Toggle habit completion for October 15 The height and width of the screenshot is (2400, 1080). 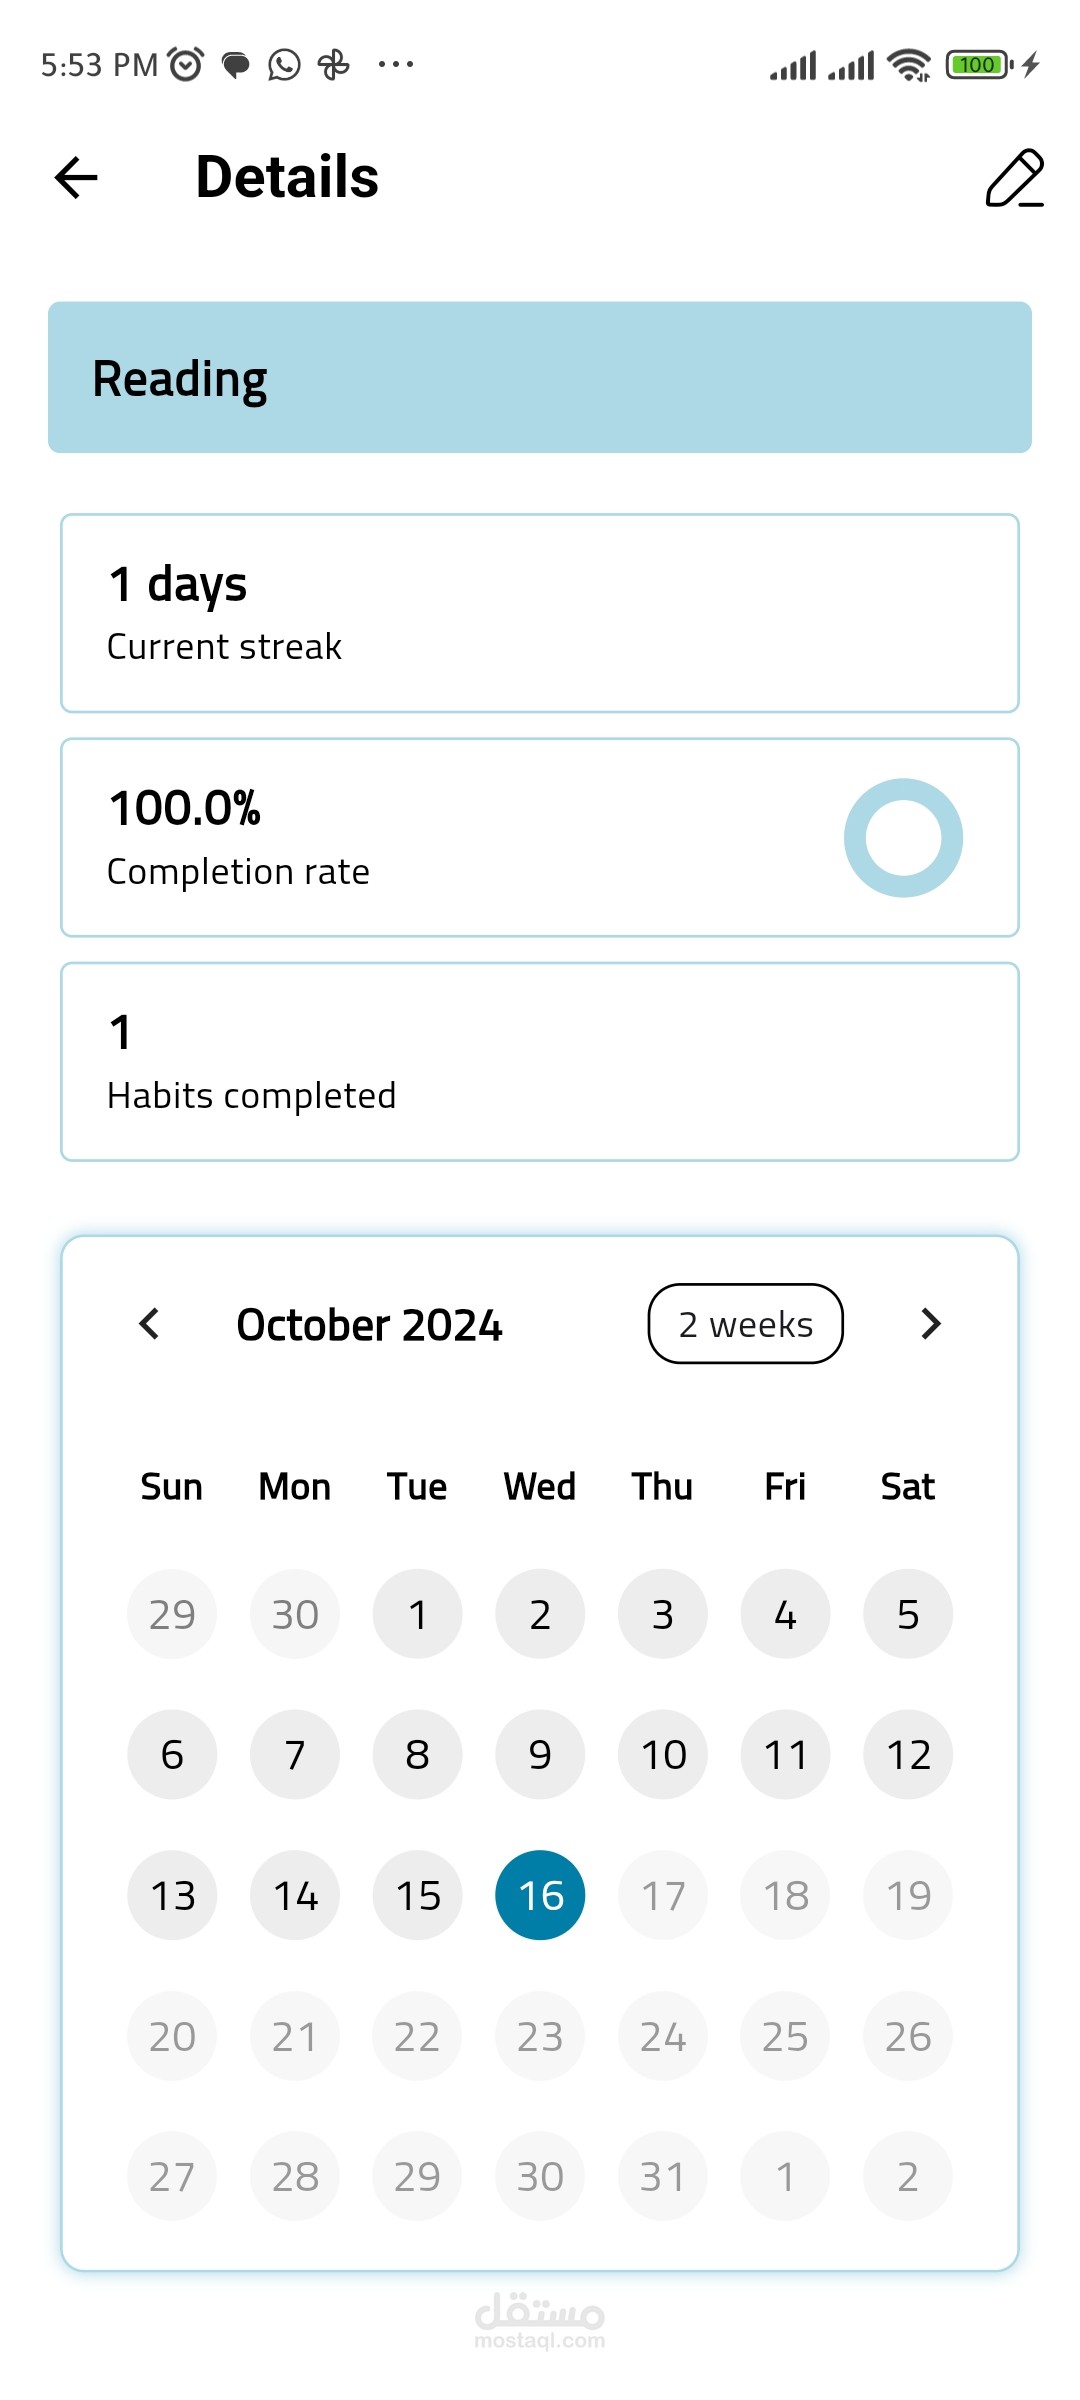tap(418, 1895)
